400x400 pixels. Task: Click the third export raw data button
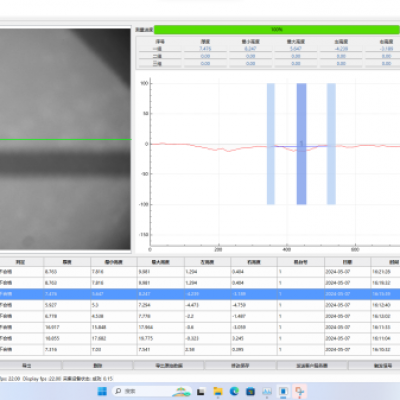pos(169,366)
